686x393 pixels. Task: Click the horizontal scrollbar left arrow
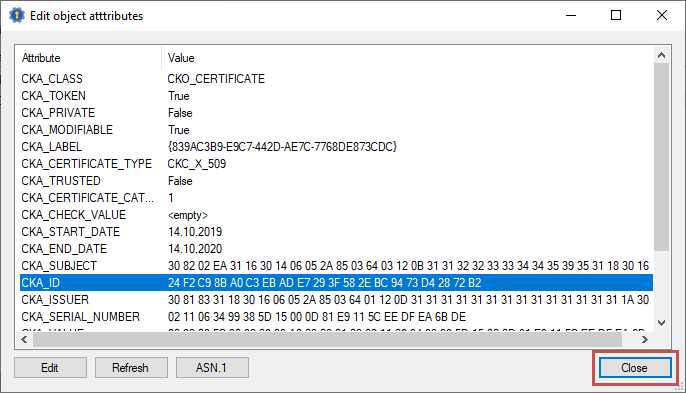(x=24, y=339)
